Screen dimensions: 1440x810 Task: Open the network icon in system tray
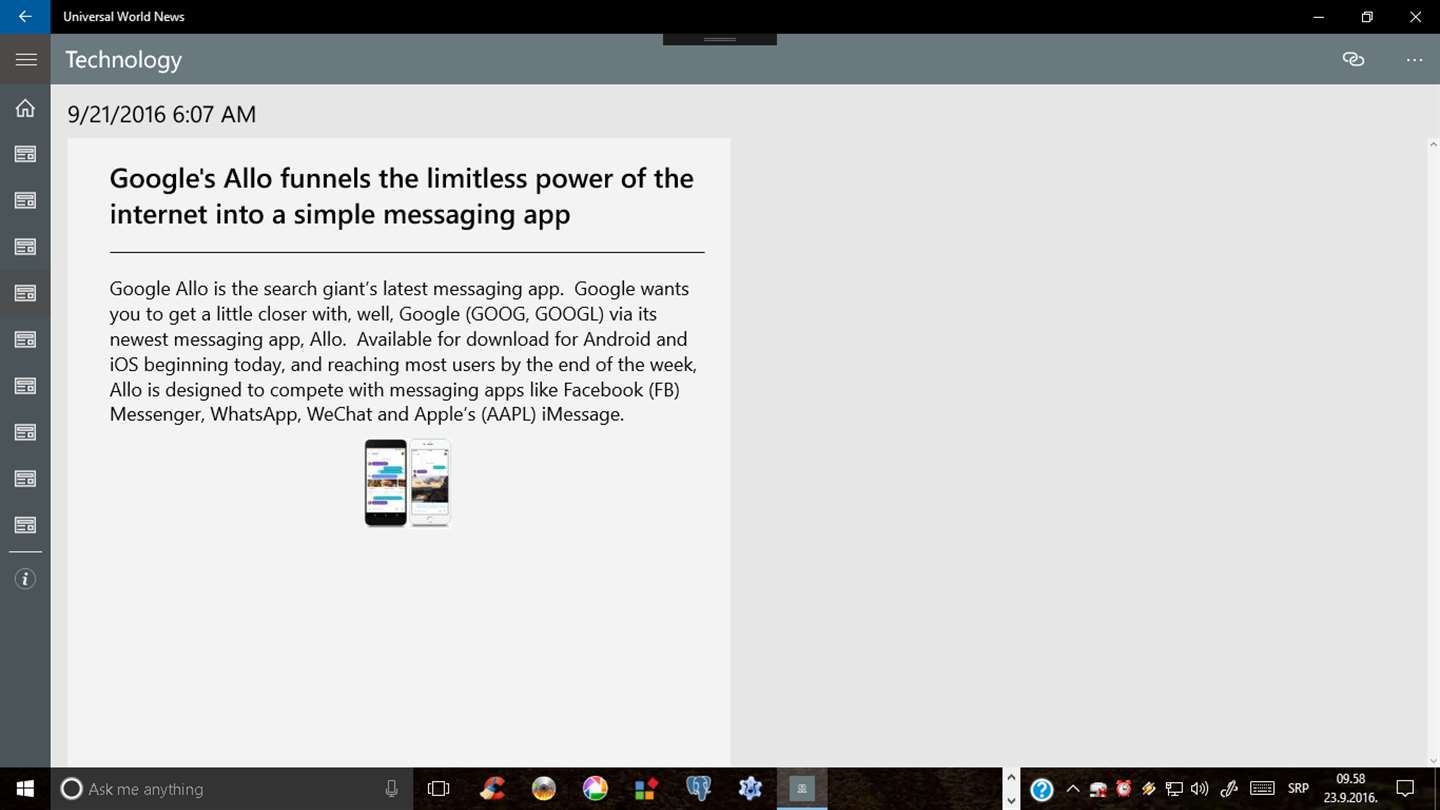1174,789
